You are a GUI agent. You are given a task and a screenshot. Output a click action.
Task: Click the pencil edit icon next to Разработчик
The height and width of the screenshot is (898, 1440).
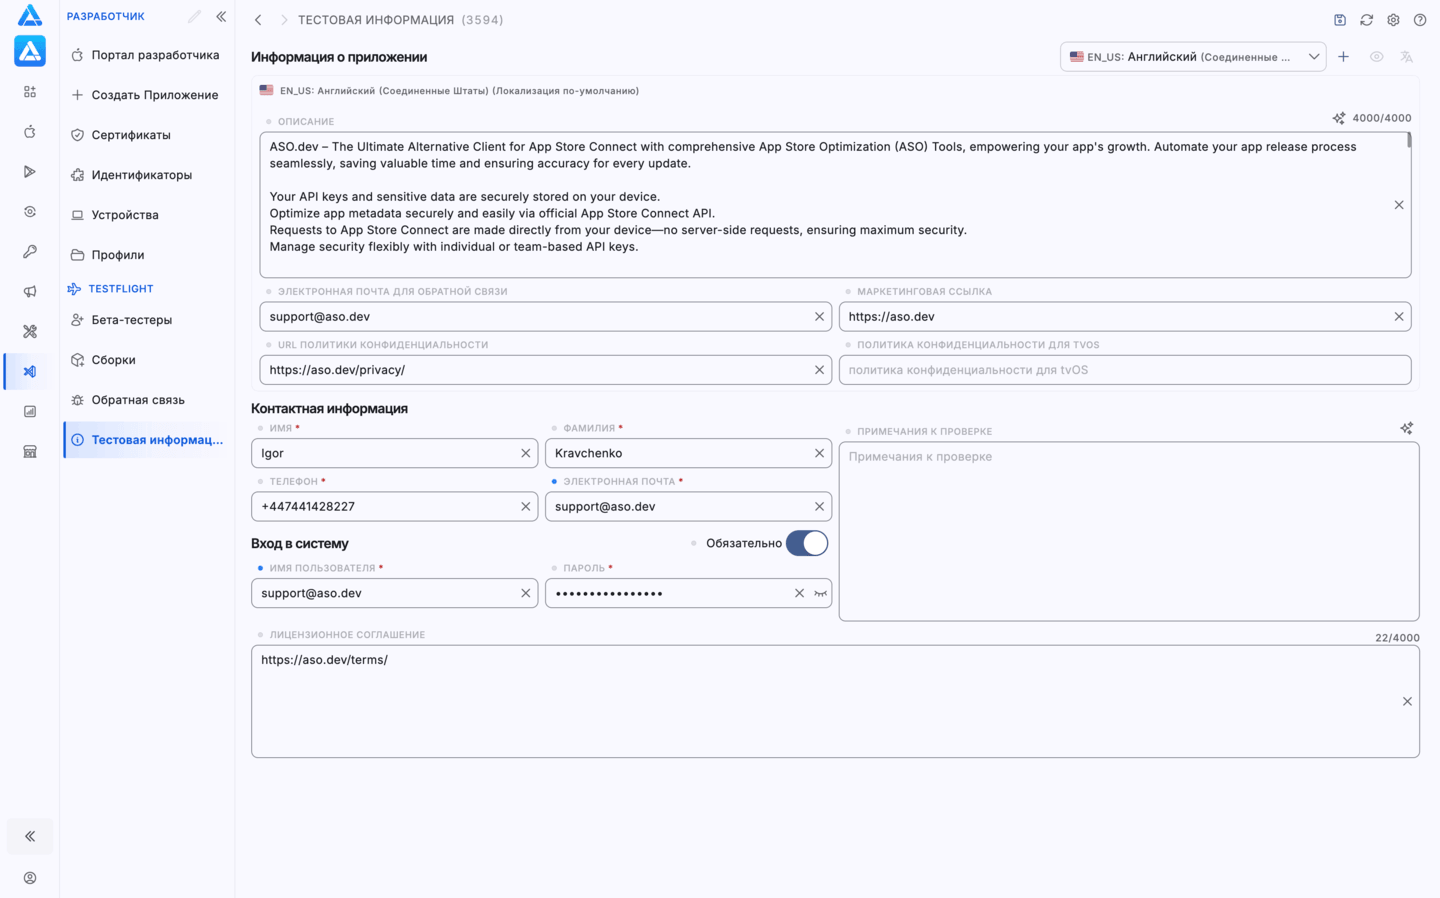click(x=194, y=17)
